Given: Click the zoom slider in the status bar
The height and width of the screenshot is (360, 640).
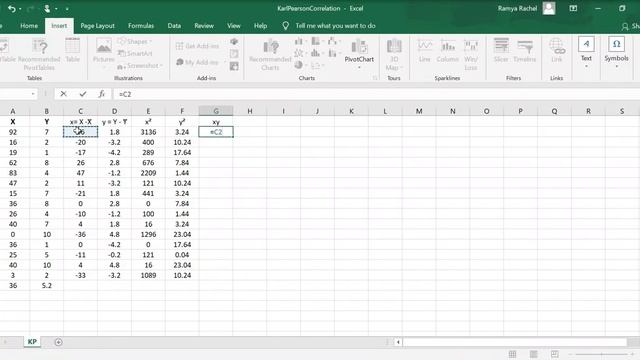Looking at the screenshot, I should tap(601, 354).
